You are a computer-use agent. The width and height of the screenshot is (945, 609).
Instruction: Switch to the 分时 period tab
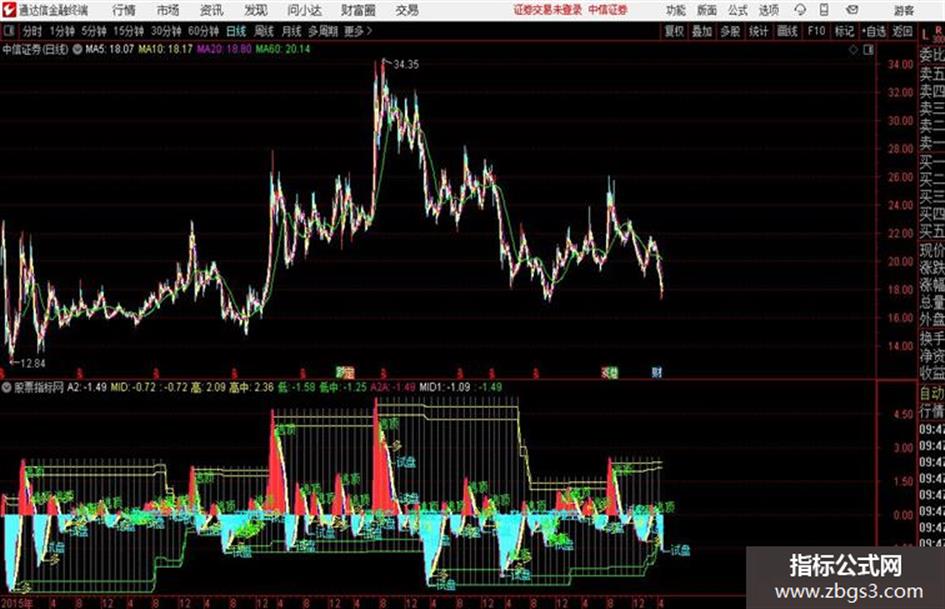[x=33, y=31]
